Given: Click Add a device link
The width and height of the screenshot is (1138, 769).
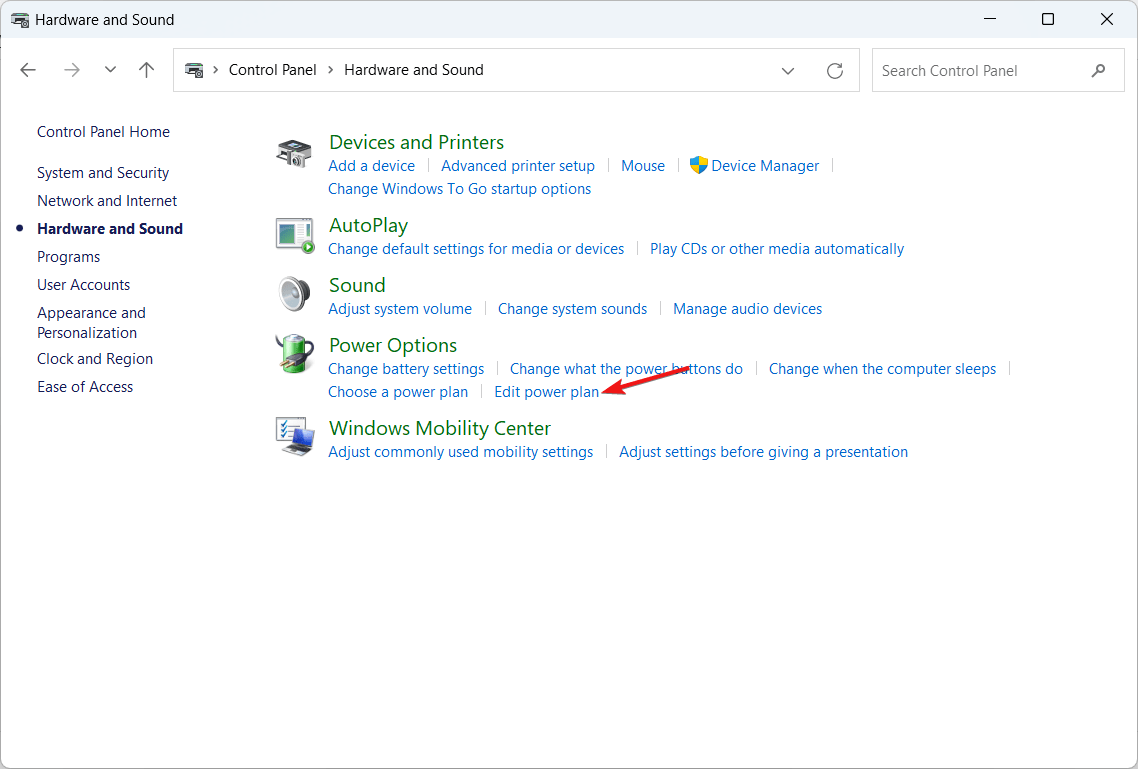Looking at the screenshot, I should point(372,165).
